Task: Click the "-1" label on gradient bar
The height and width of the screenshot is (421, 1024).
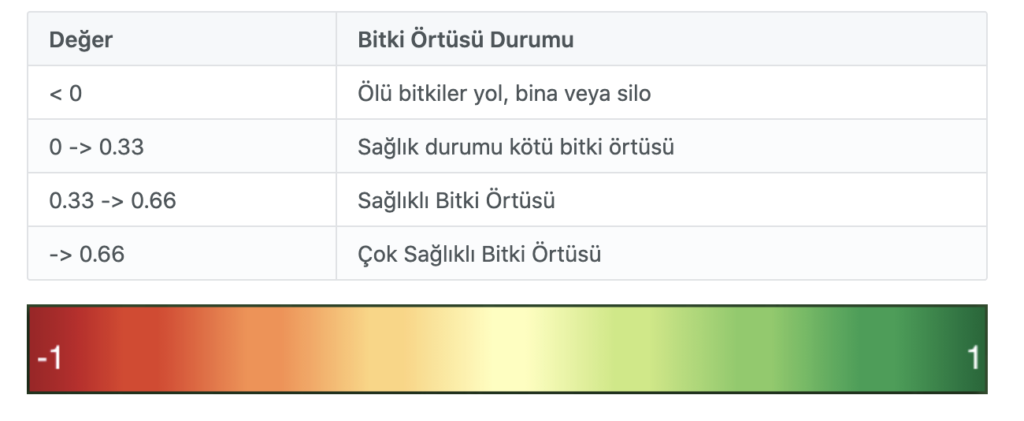Action: pos(49,358)
